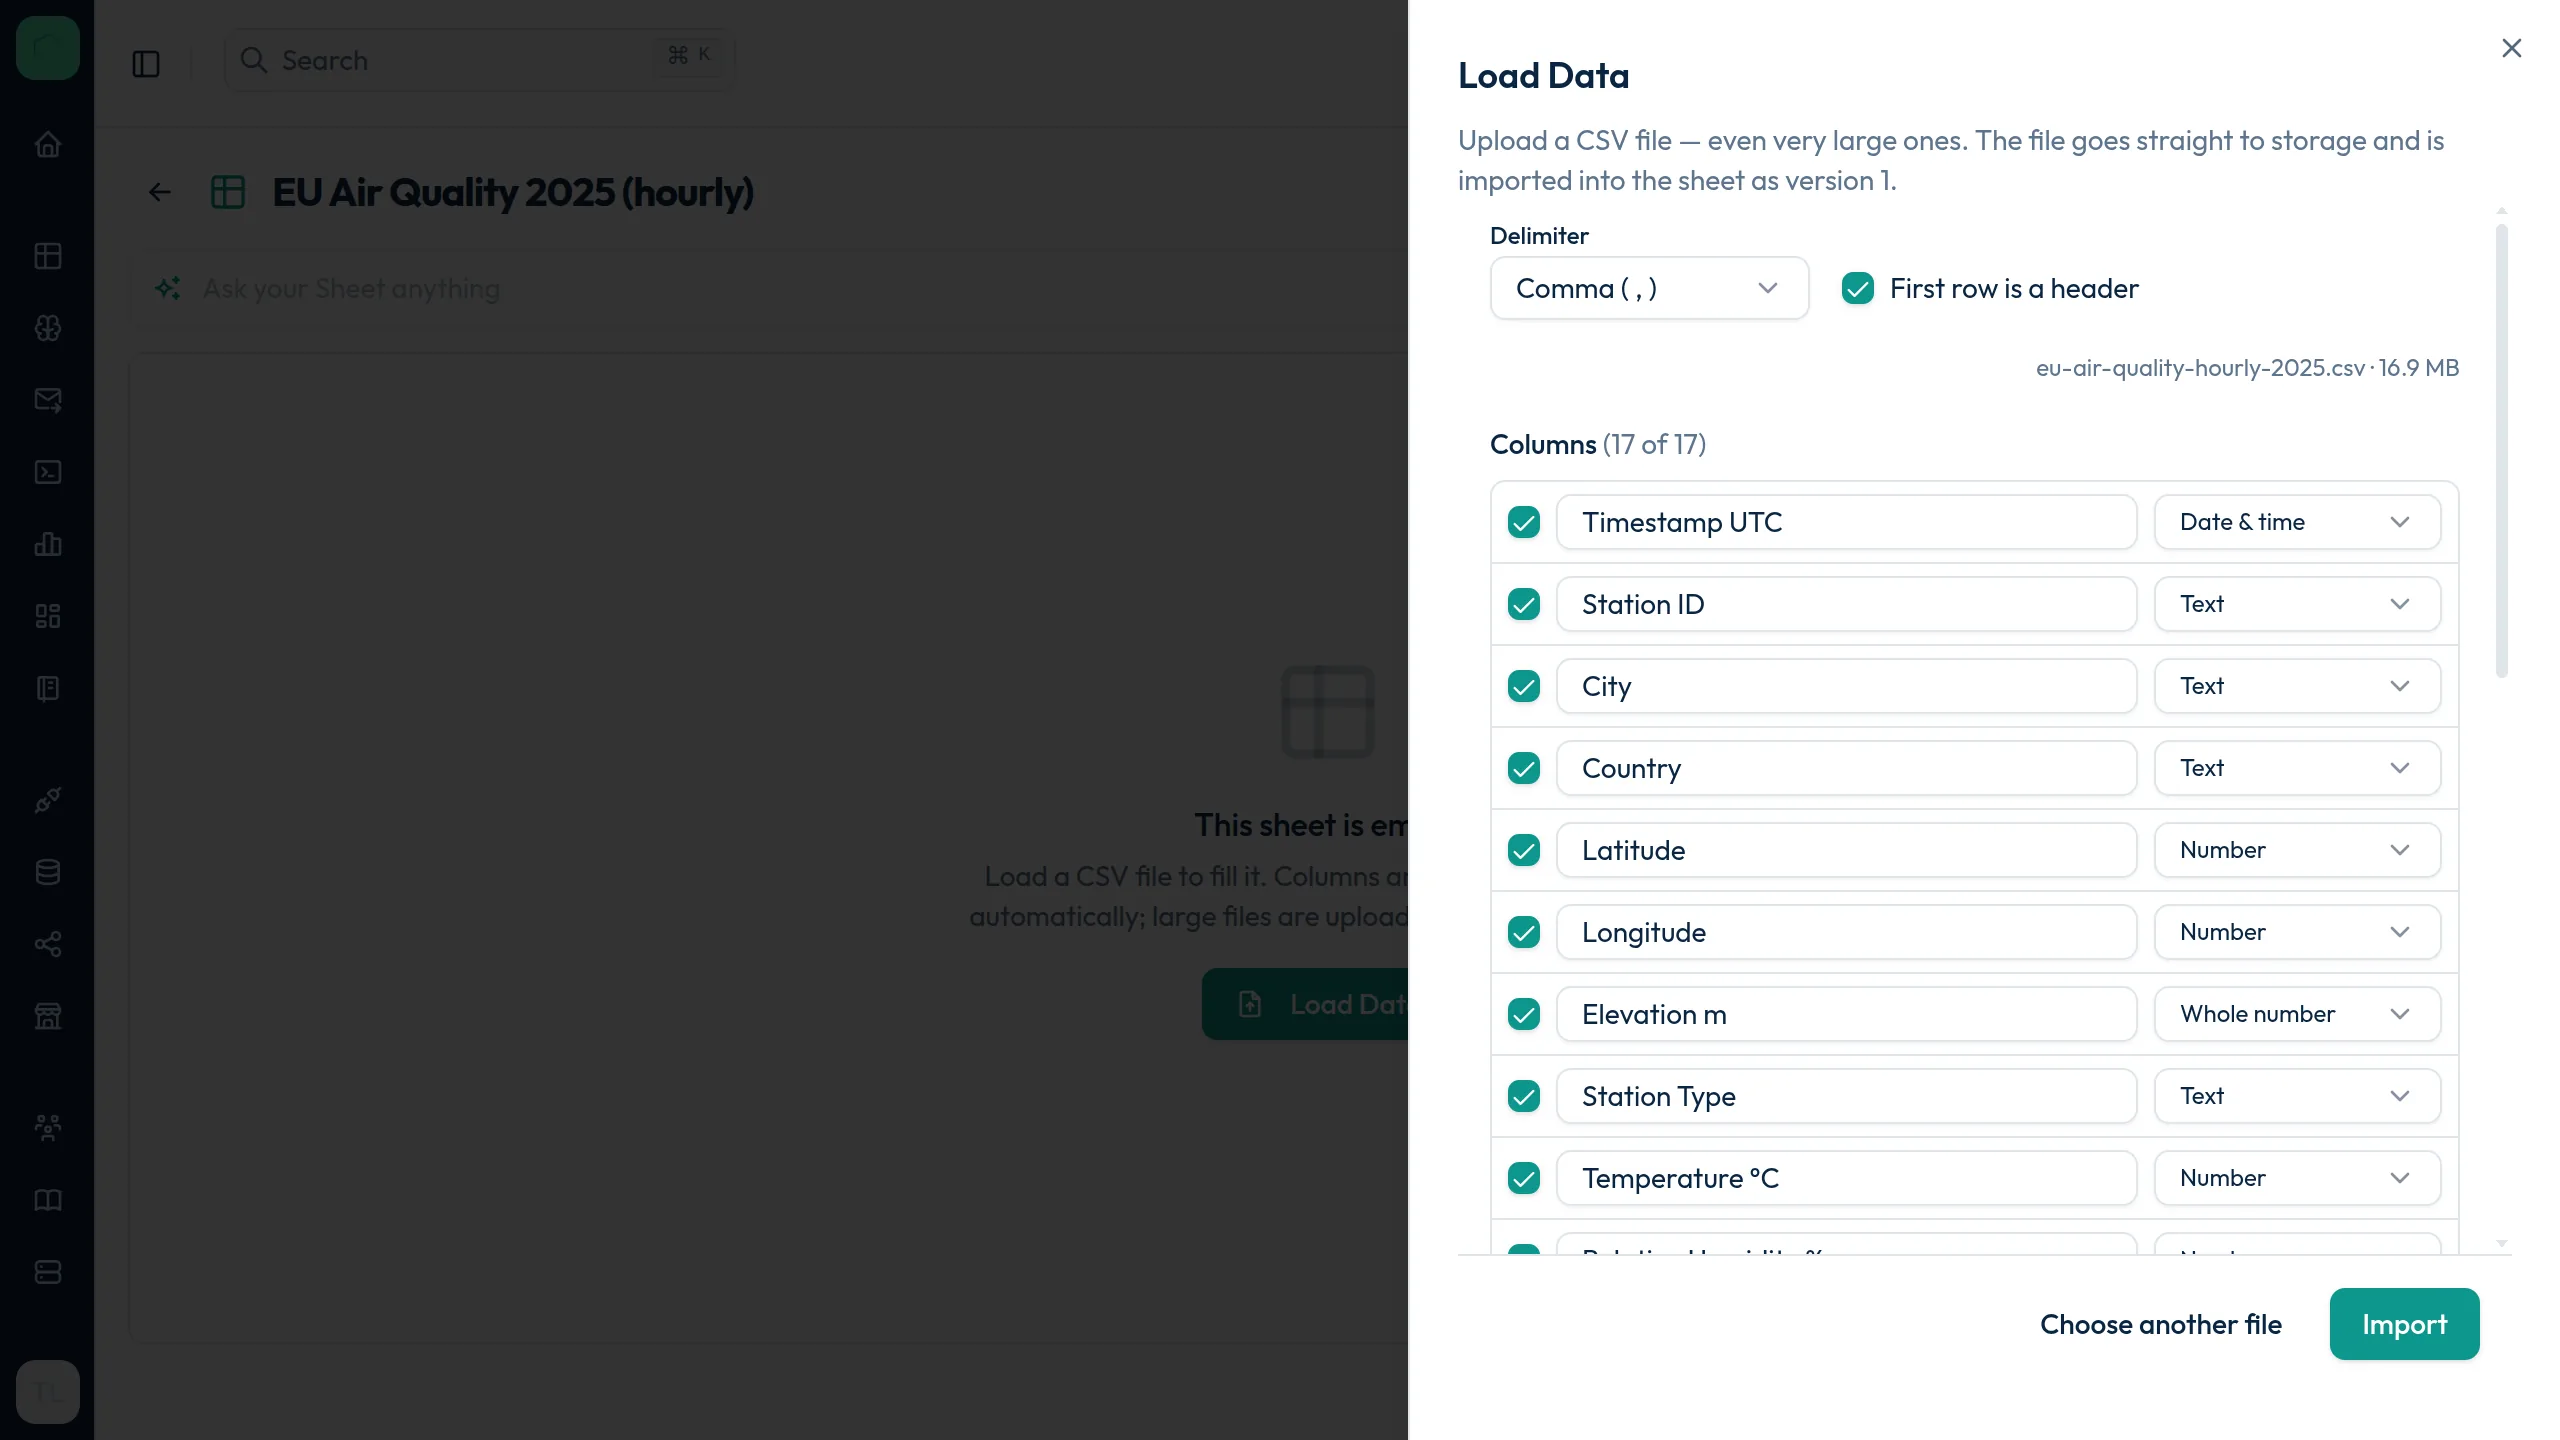Open the mail forward icon in sidebar
Image resolution: width=2560 pixels, height=1440 pixels.
(48, 400)
